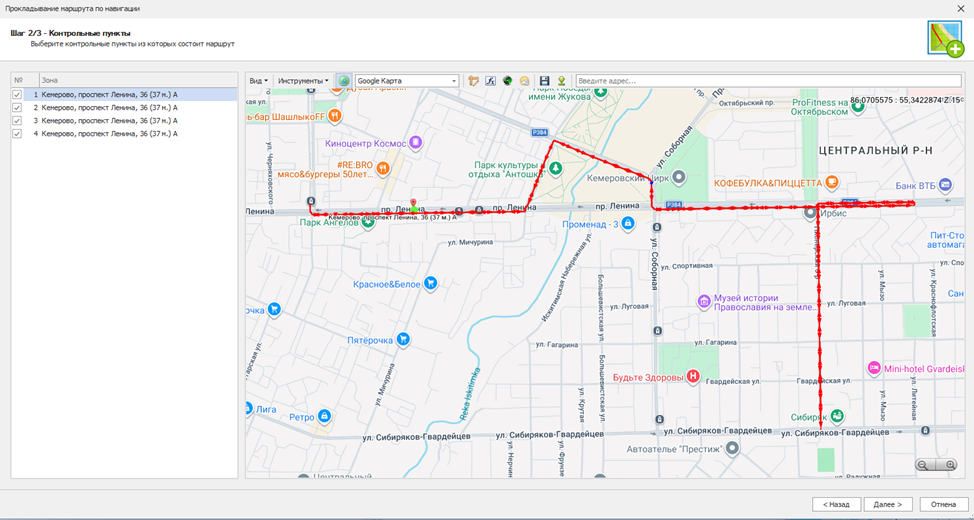Click the #RE:BRO restaurant icon

[383, 167]
